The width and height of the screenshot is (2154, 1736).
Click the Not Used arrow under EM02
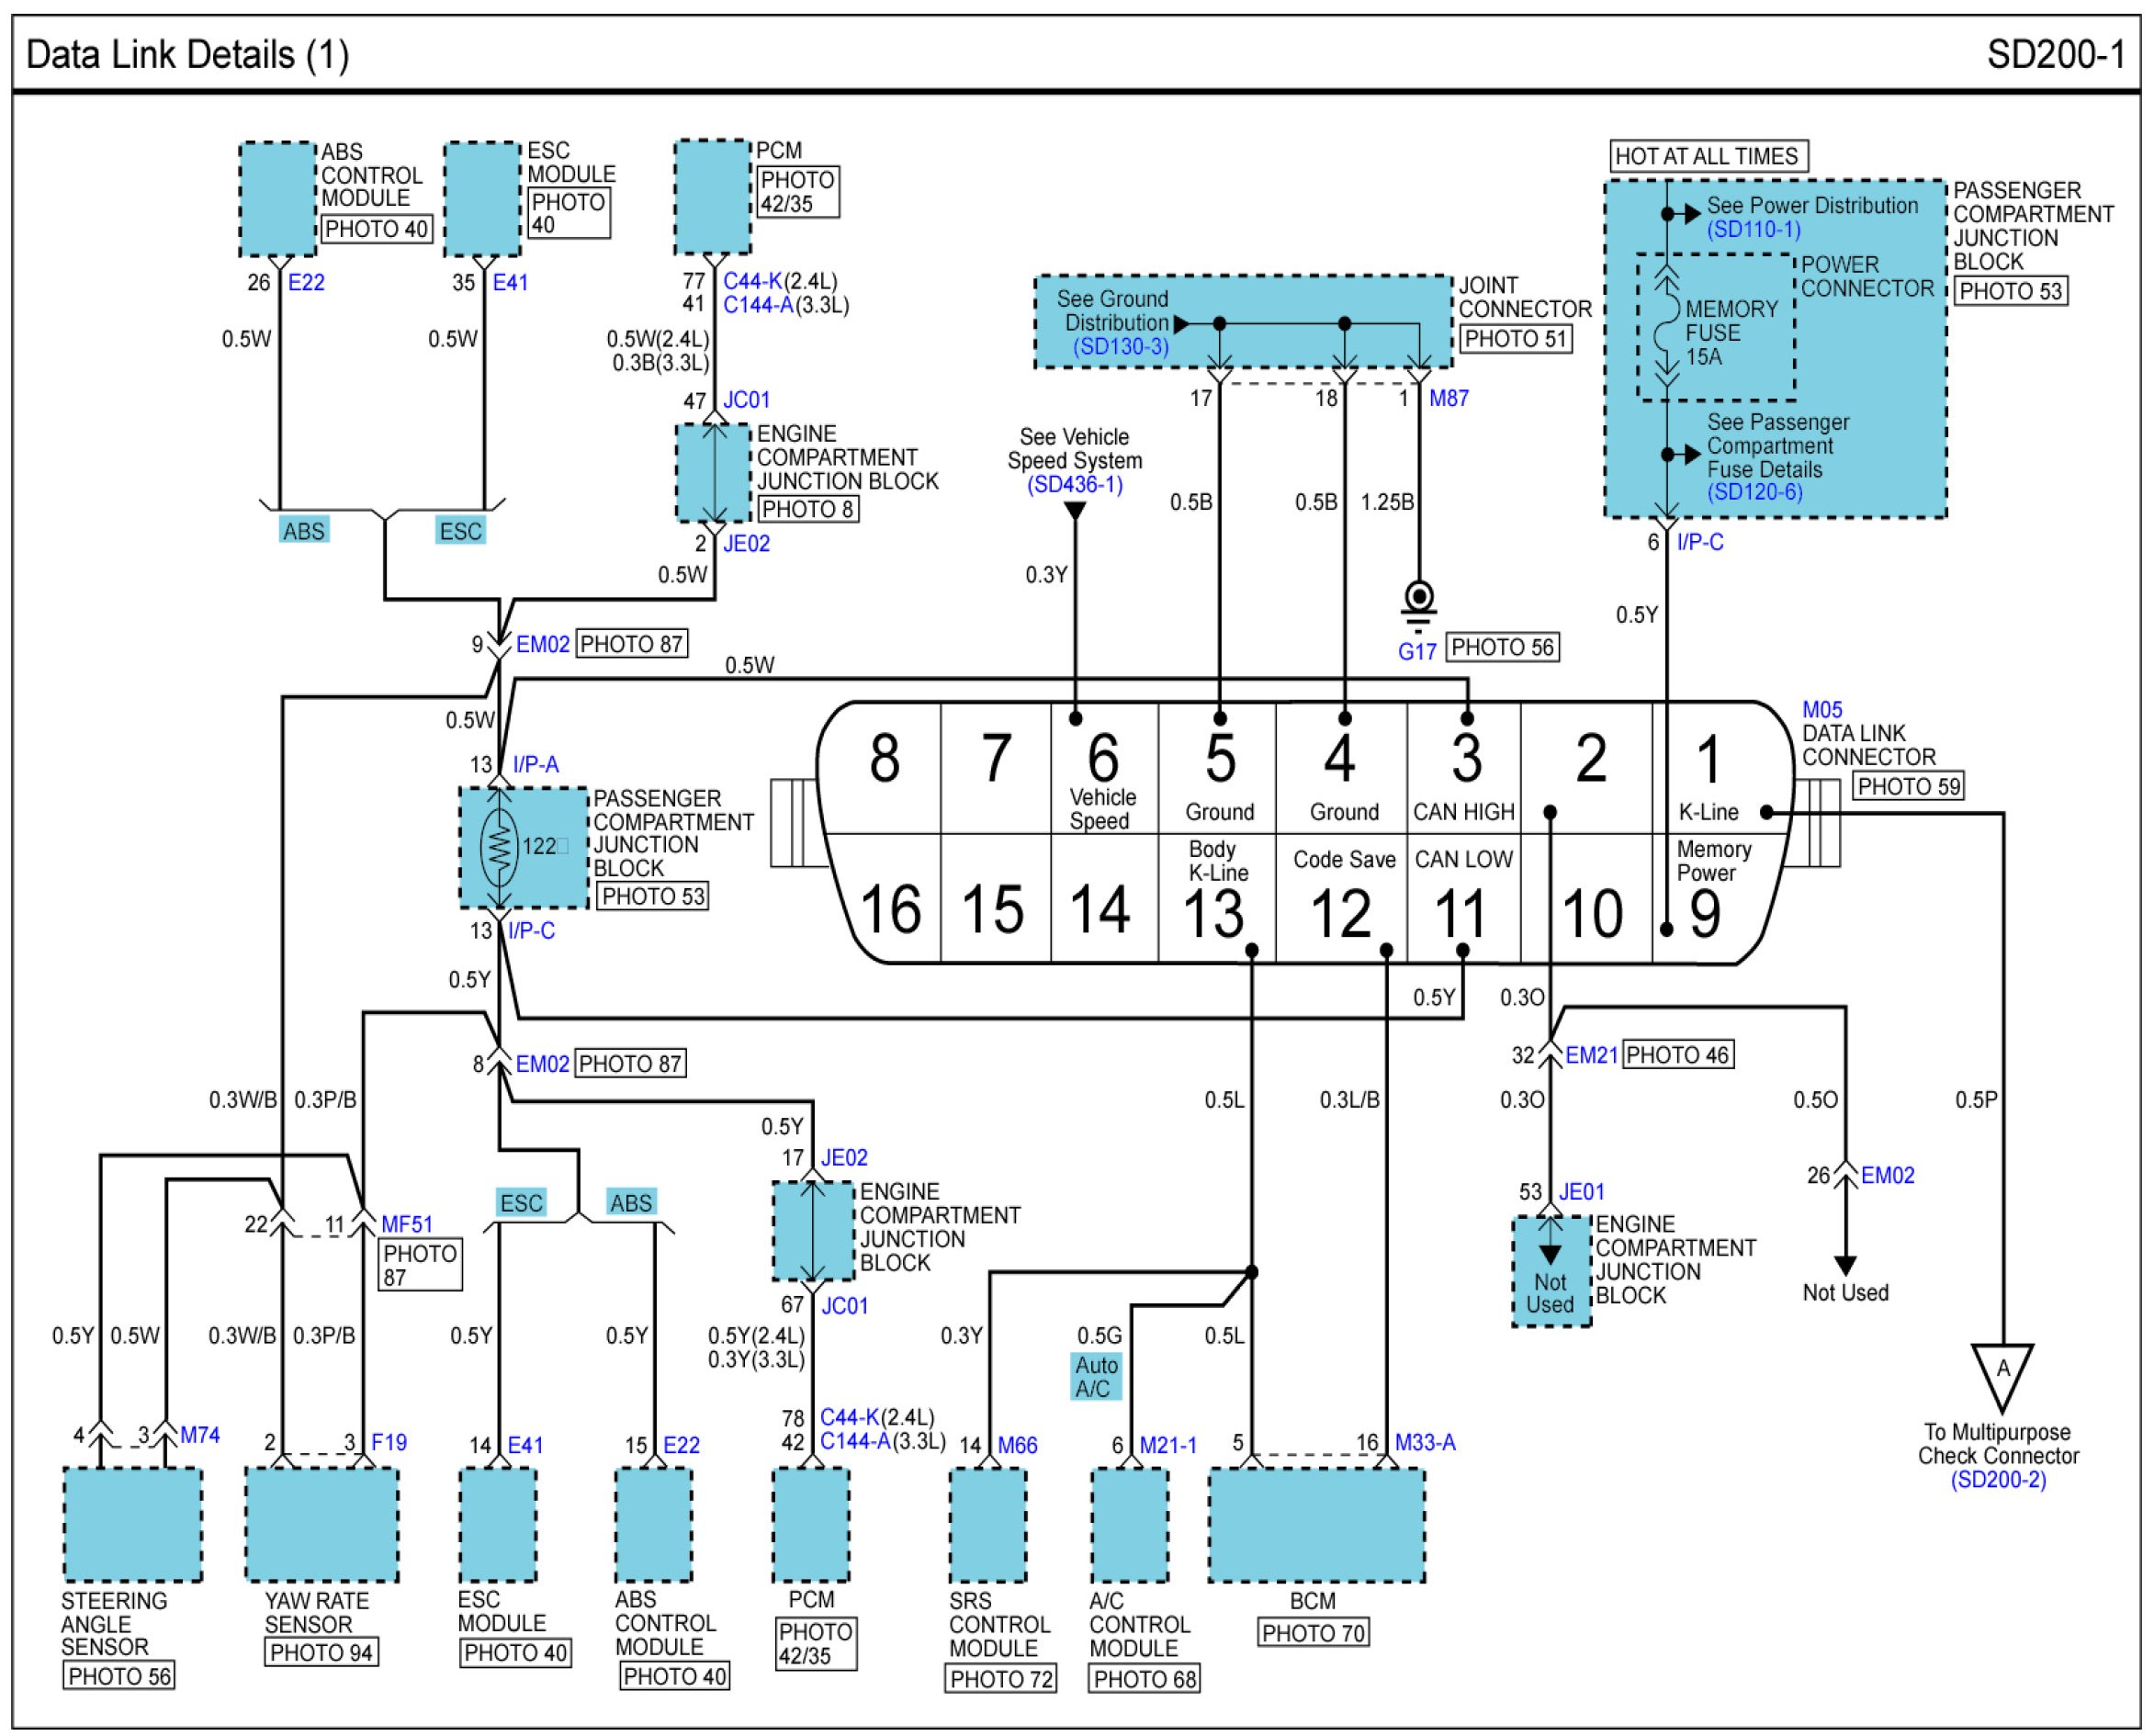(x=1845, y=1262)
